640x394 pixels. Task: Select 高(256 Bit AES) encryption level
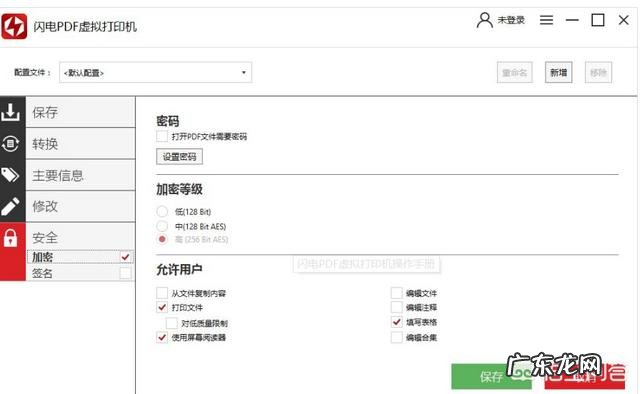click(x=162, y=239)
